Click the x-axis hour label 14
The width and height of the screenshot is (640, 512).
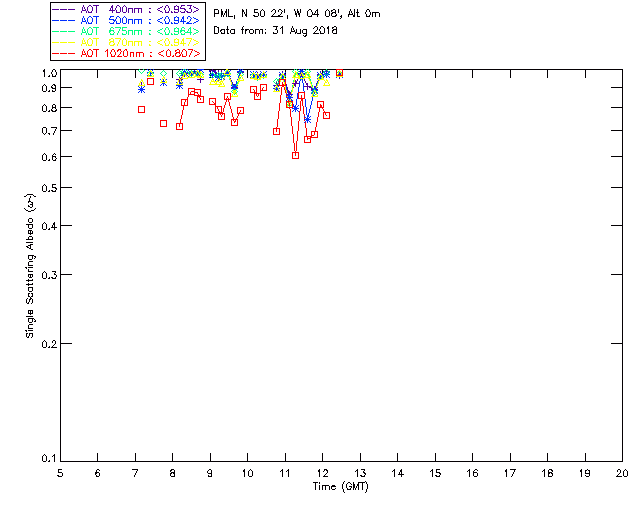pos(398,473)
